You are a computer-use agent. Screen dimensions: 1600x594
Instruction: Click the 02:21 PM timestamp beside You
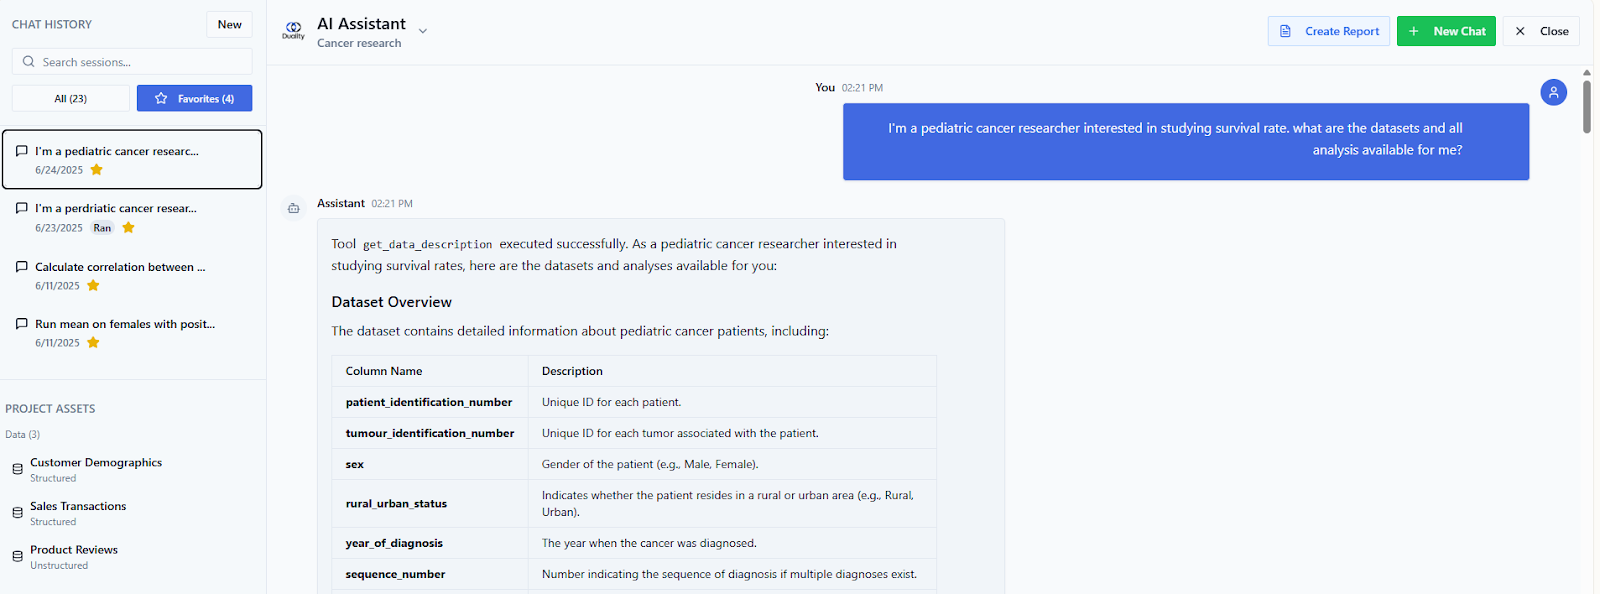pyautogui.click(x=862, y=88)
